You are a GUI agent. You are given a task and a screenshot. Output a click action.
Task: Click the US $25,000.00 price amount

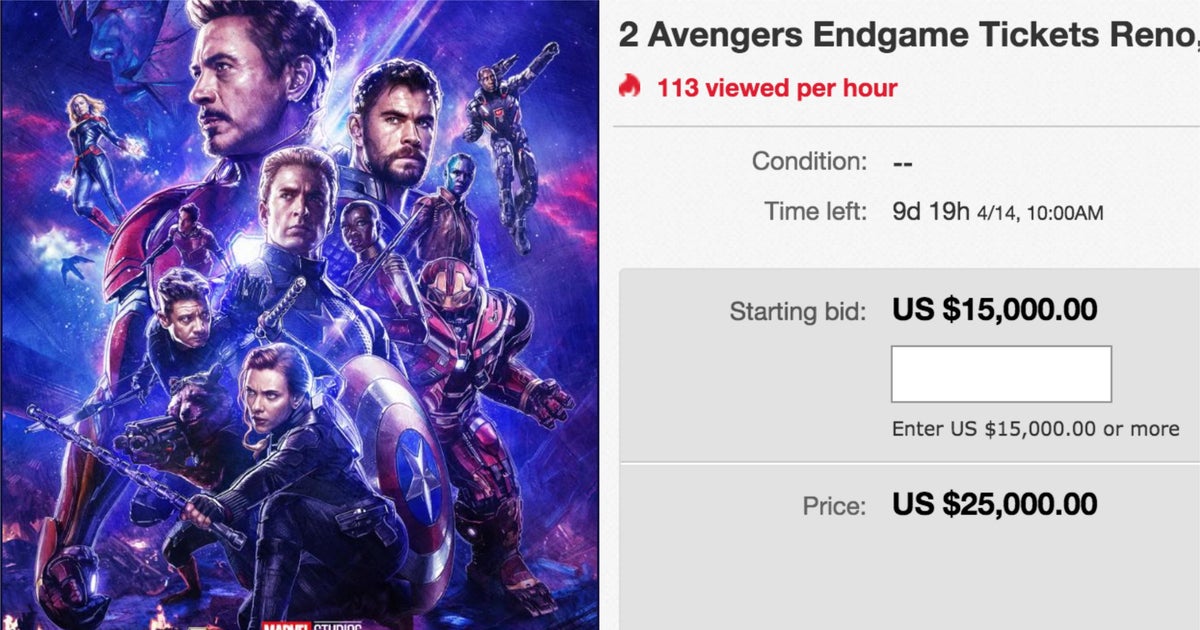click(994, 504)
